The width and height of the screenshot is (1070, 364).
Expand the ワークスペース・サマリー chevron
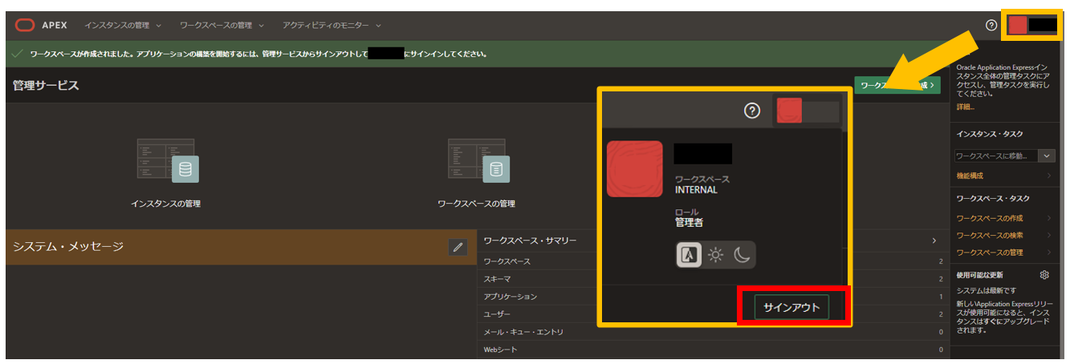[935, 241]
